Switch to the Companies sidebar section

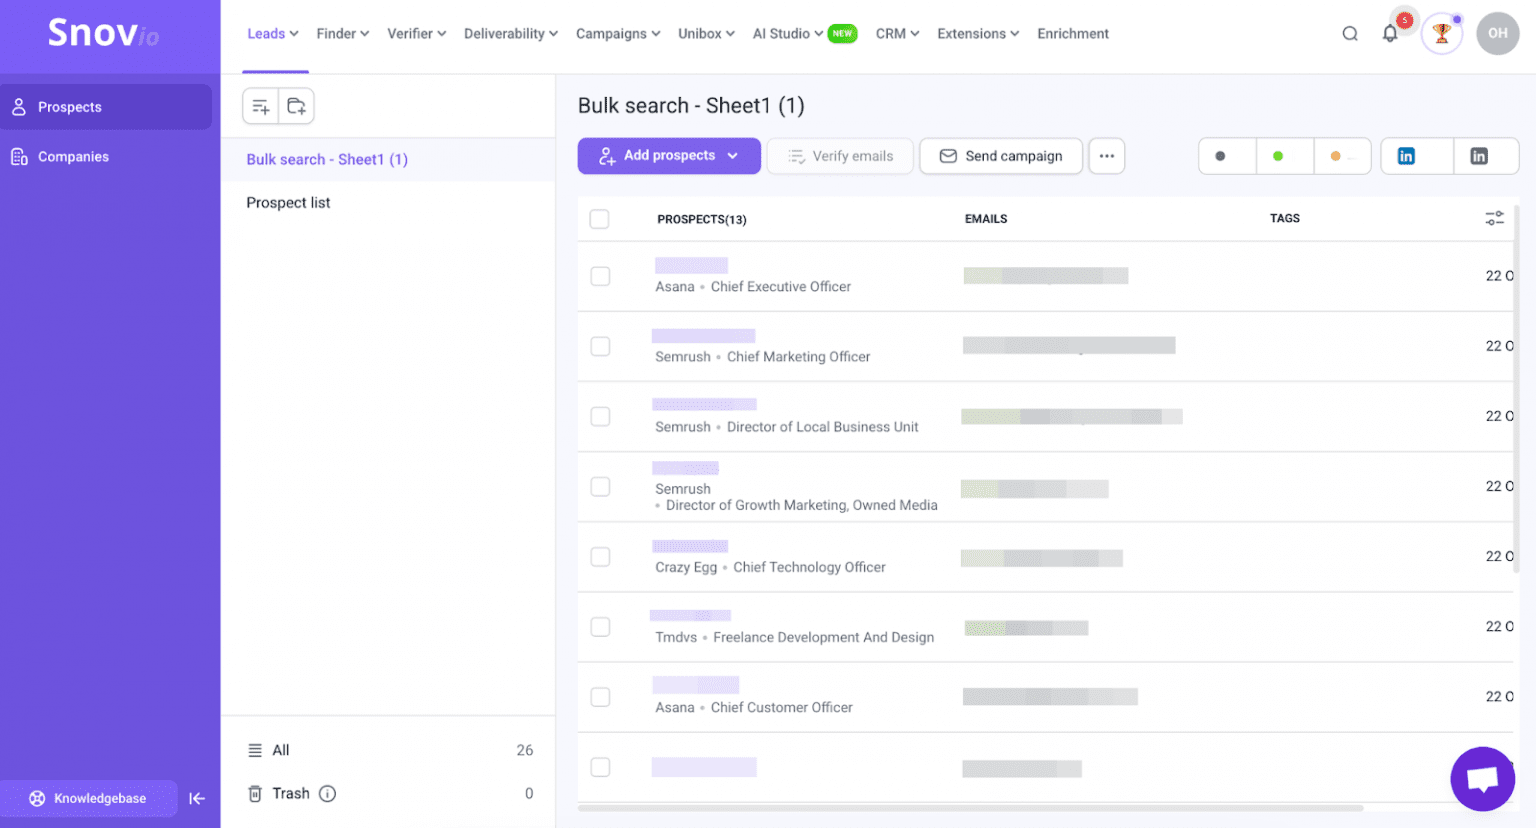(74, 156)
